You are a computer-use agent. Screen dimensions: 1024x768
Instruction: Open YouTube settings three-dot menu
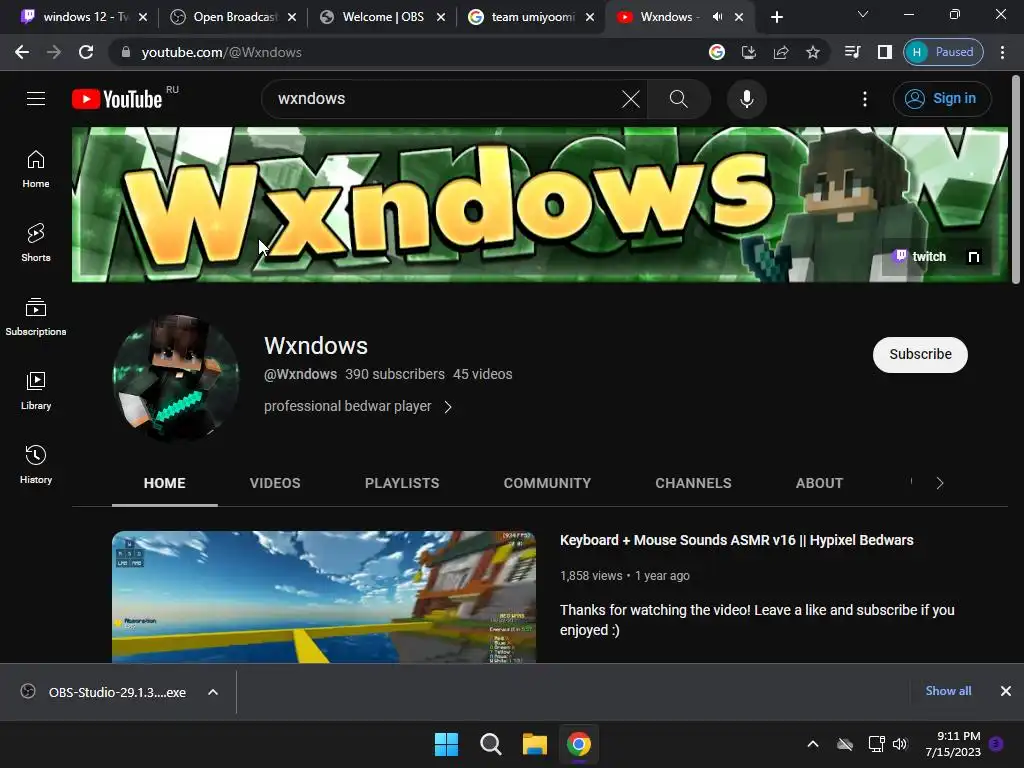point(865,99)
